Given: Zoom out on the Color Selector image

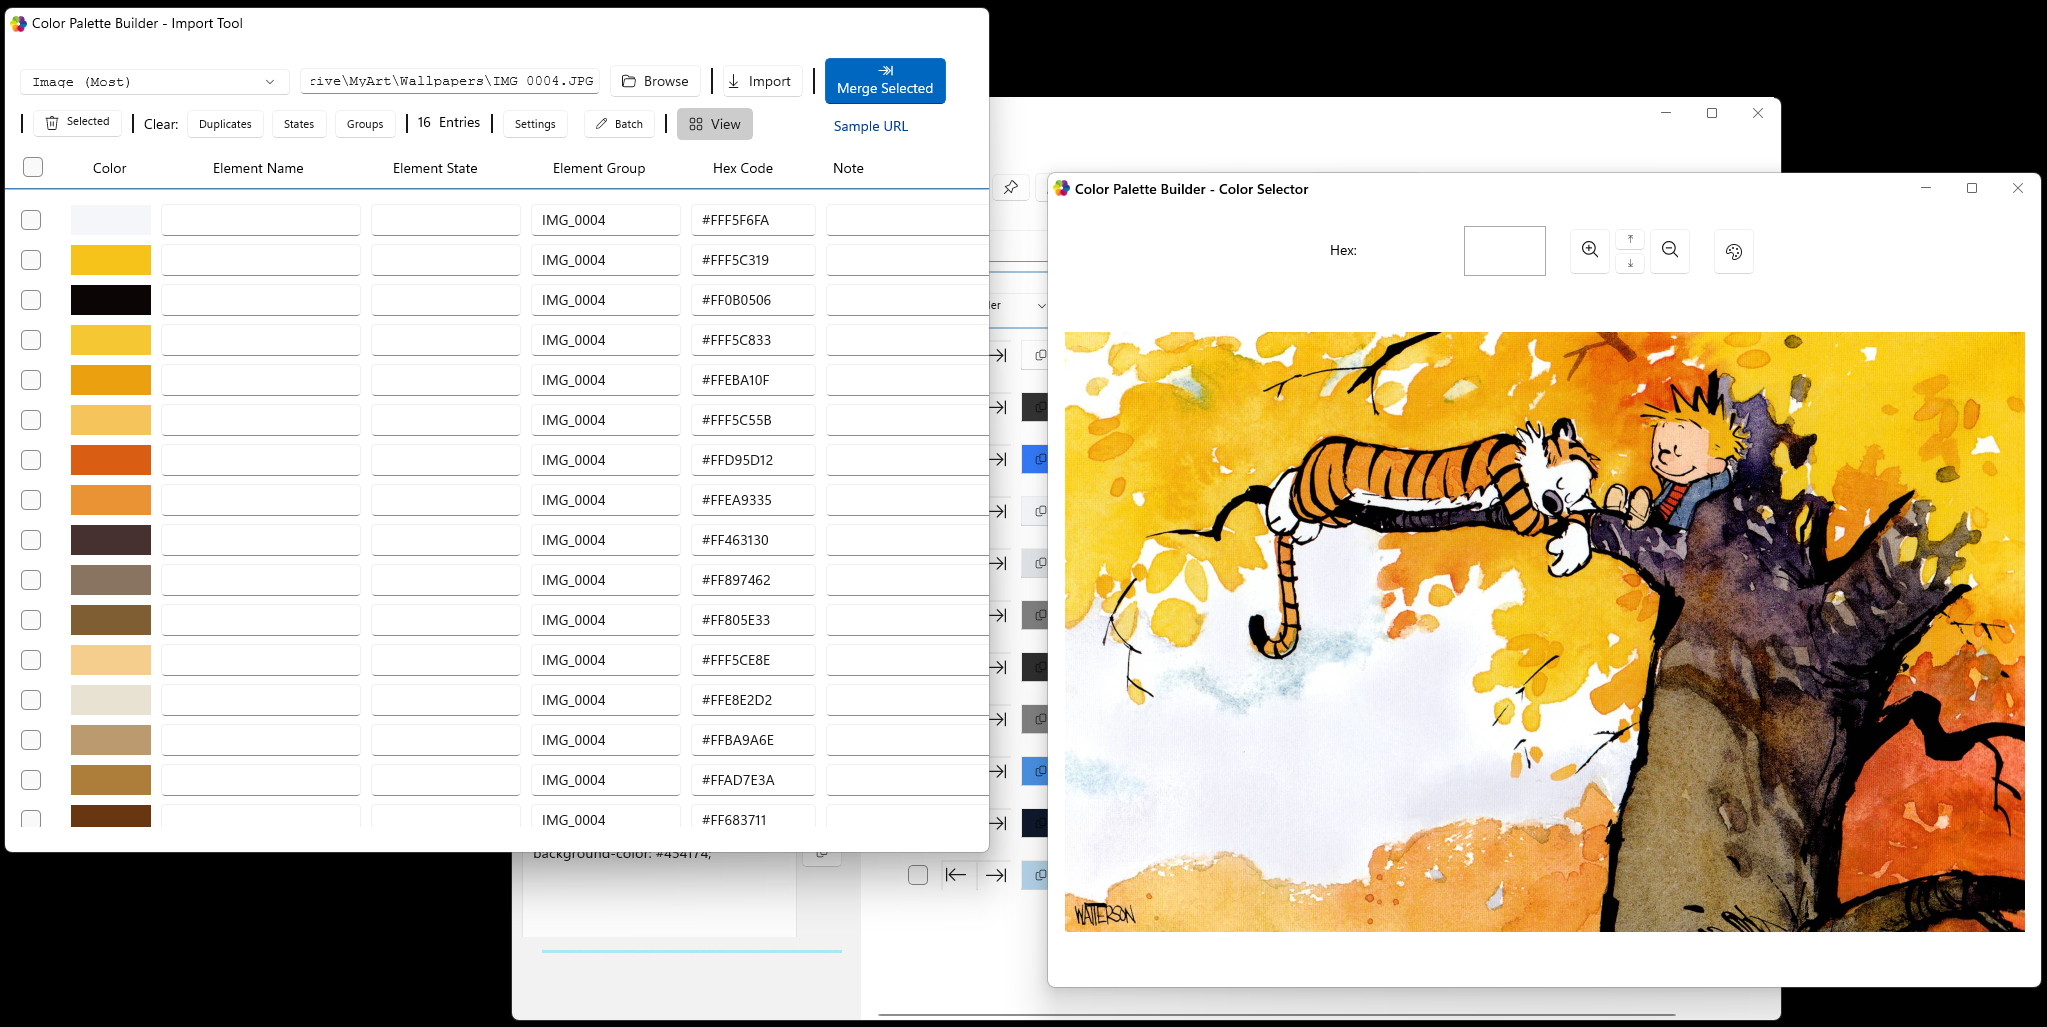Looking at the screenshot, I should [x=1670, y=250].
